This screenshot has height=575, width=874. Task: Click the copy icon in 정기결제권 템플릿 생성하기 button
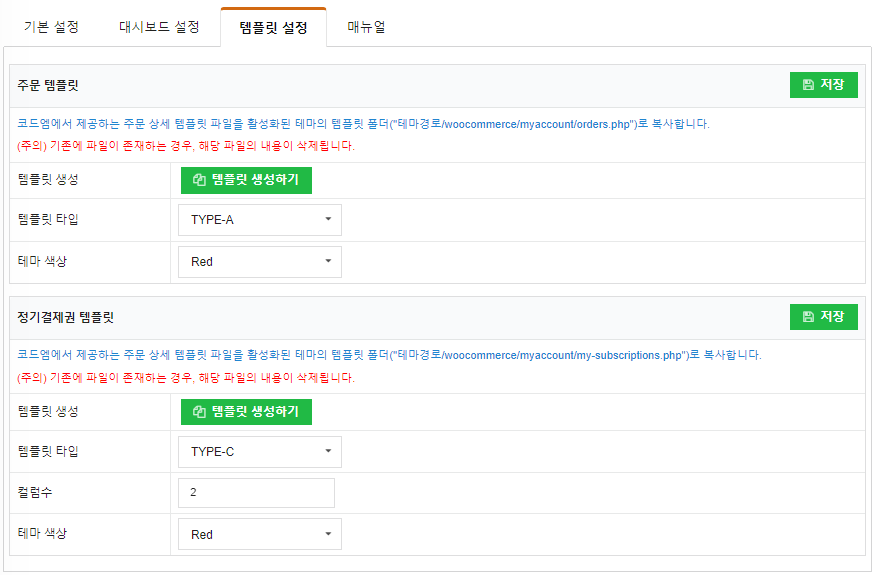199,412
